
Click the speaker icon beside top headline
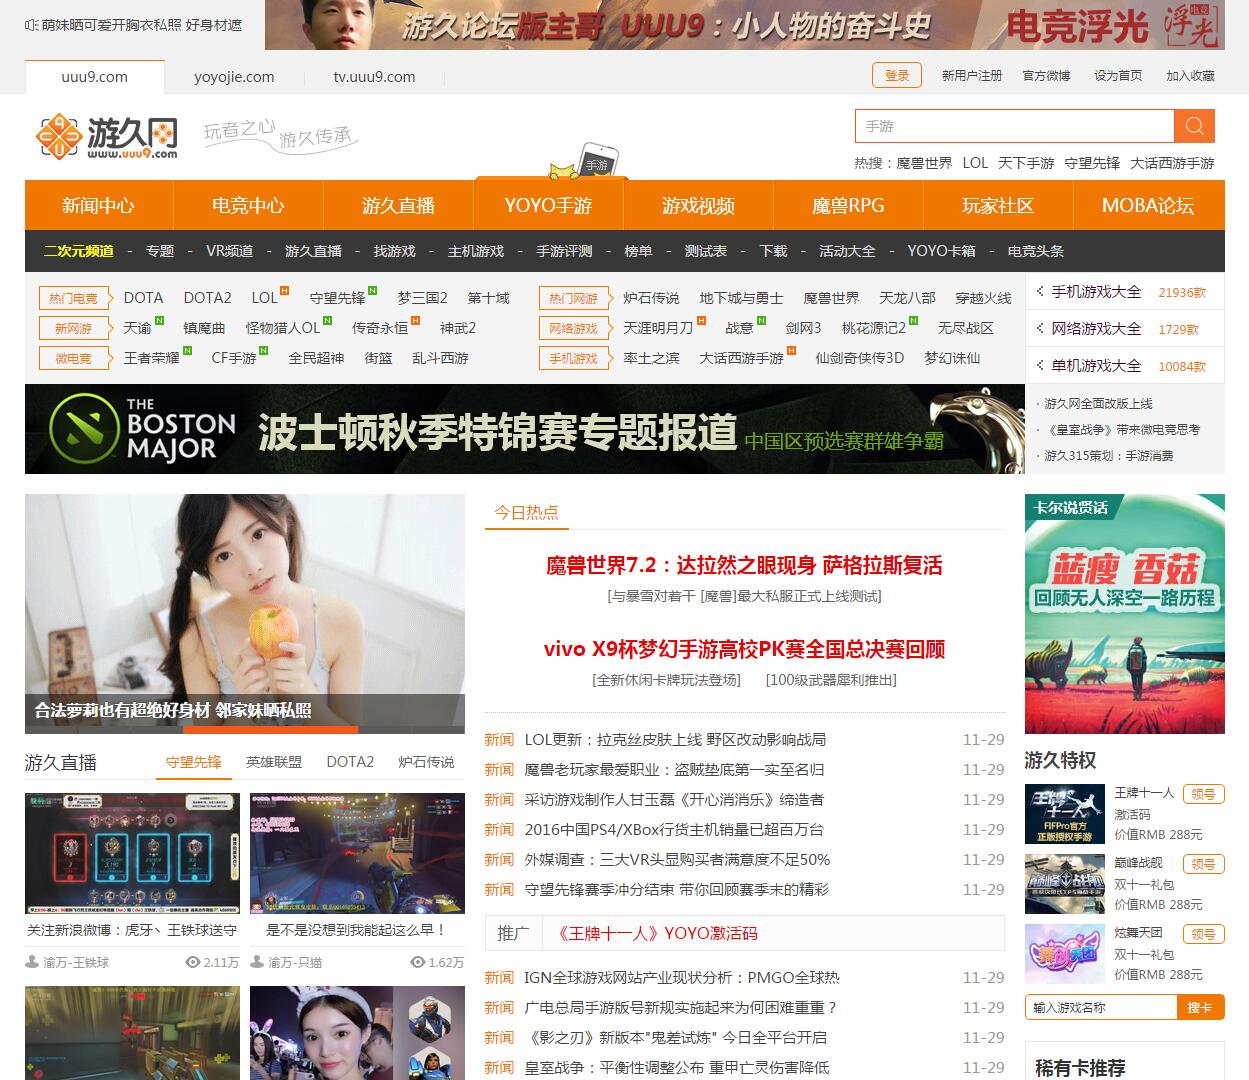point(32,25)
